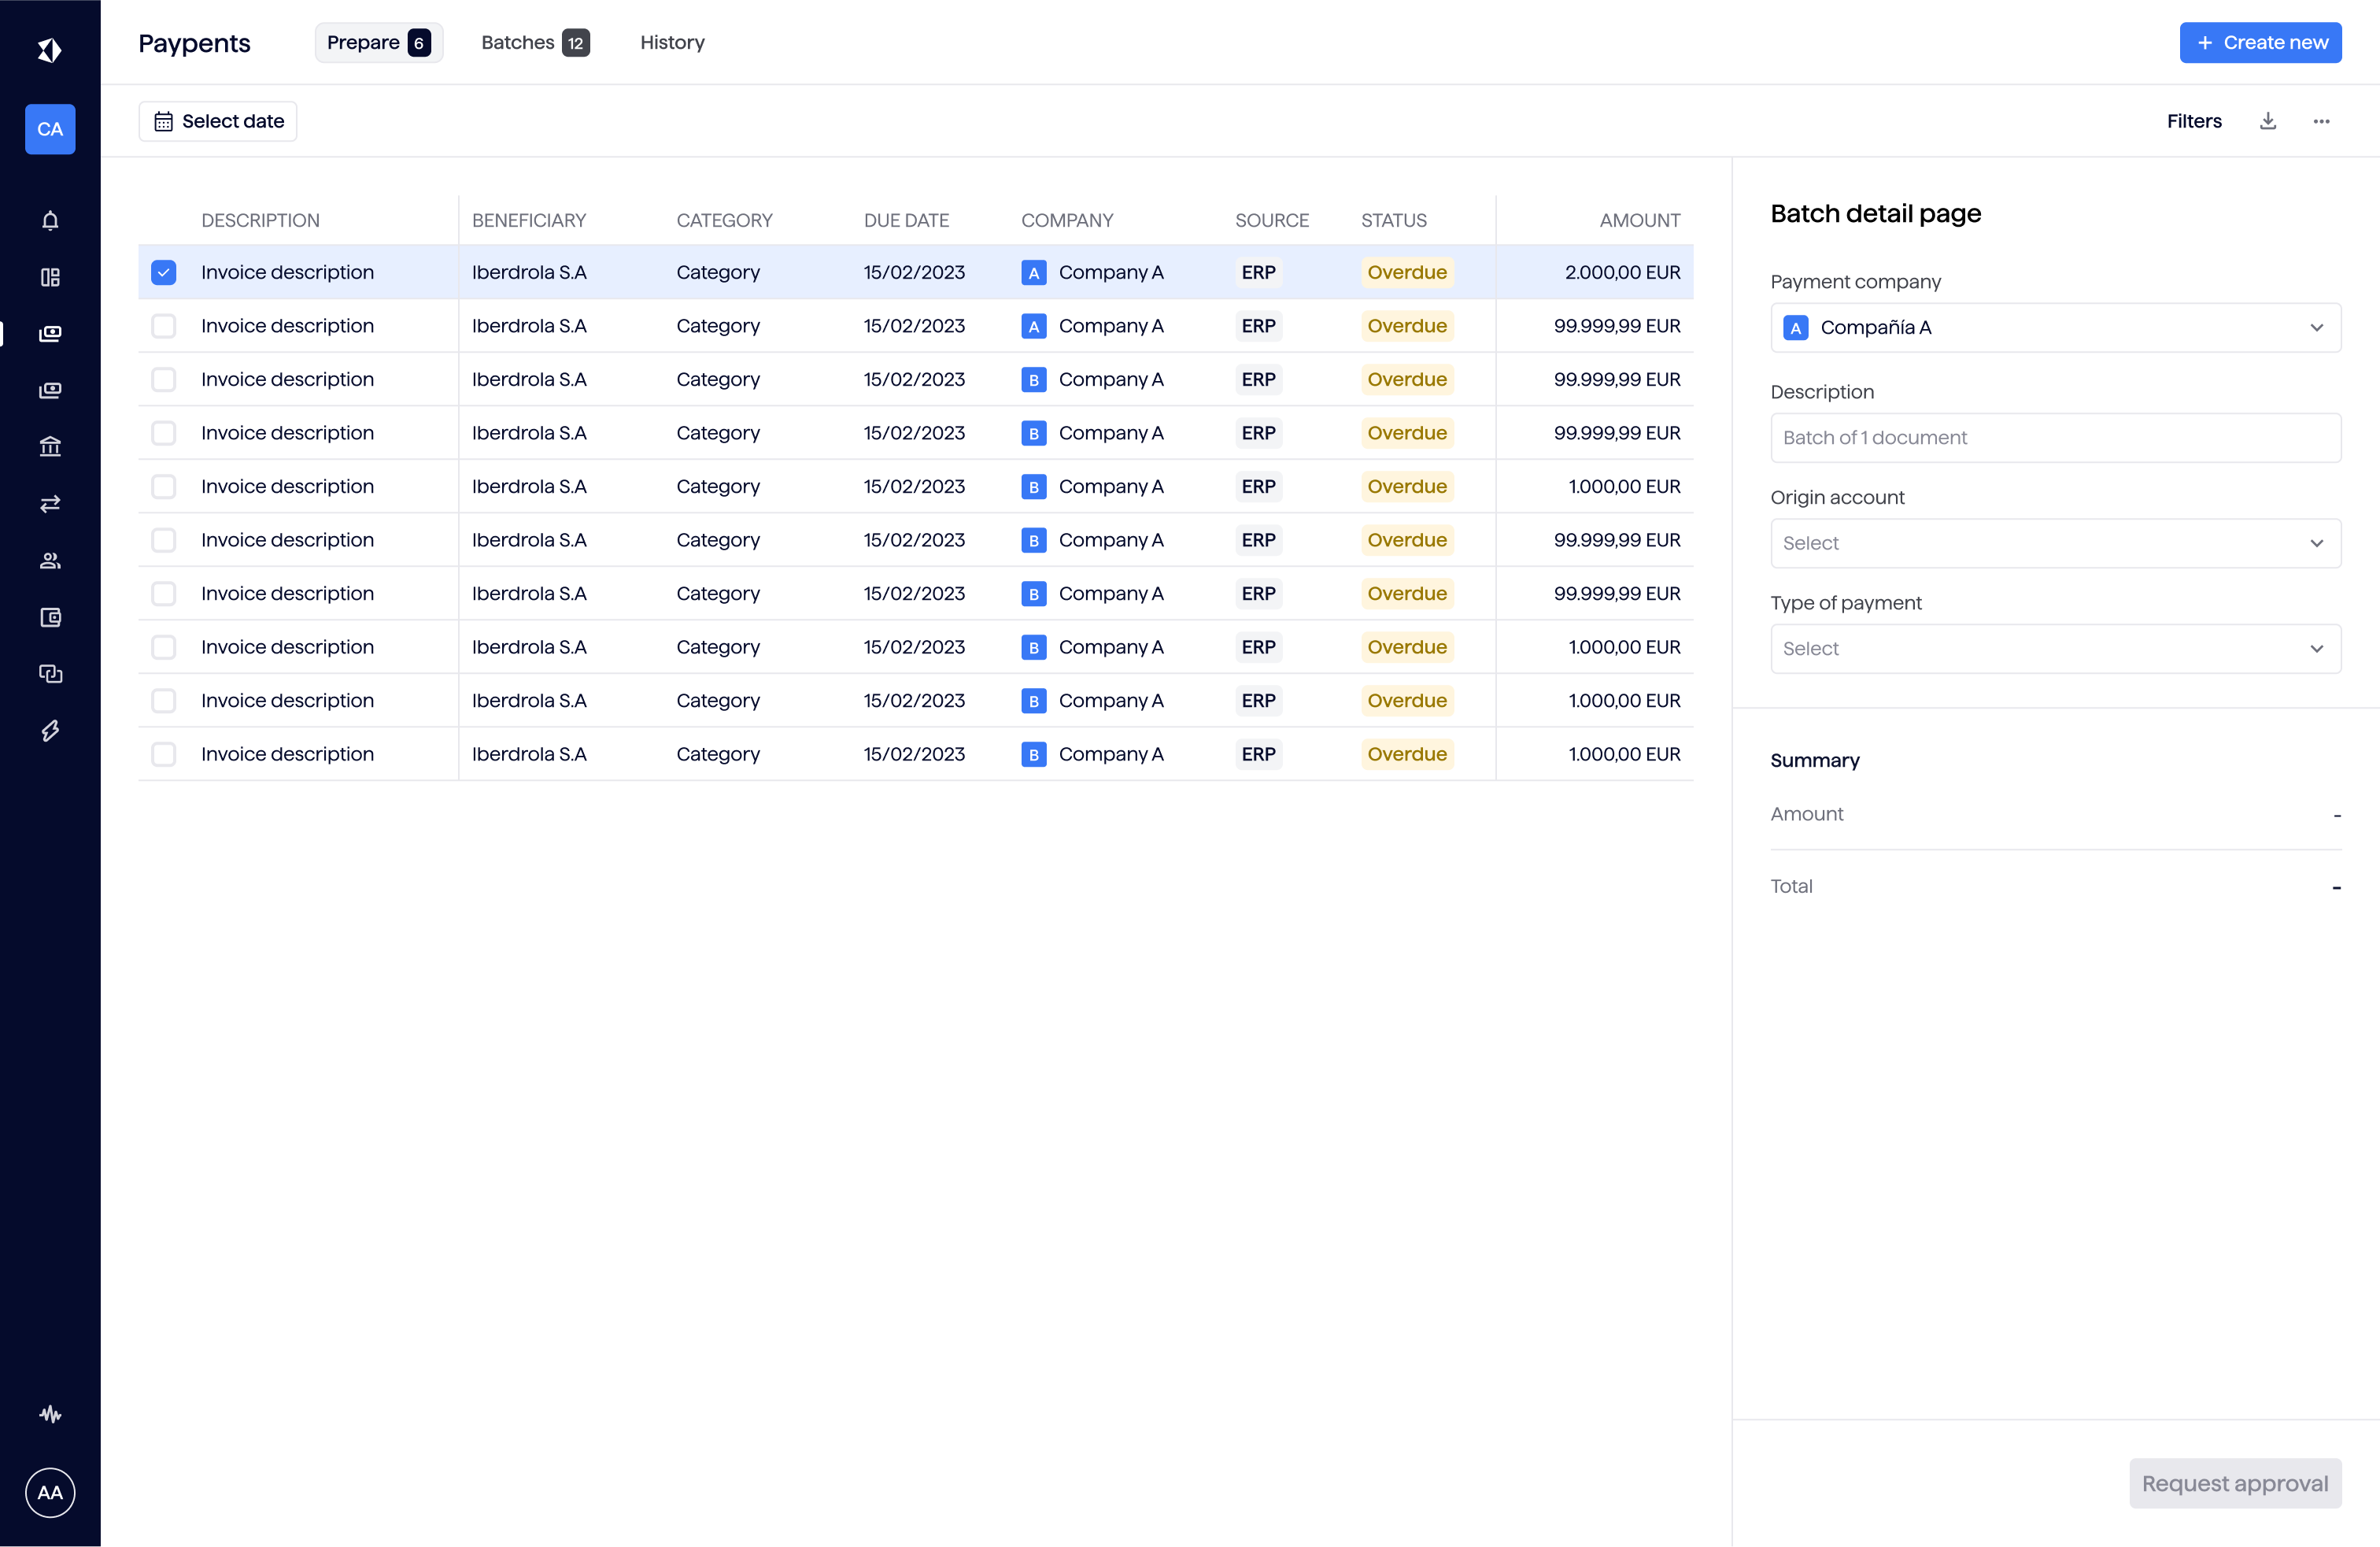
Task: Open the Type of payment dropdown
Action: [x=2055, y=648]
